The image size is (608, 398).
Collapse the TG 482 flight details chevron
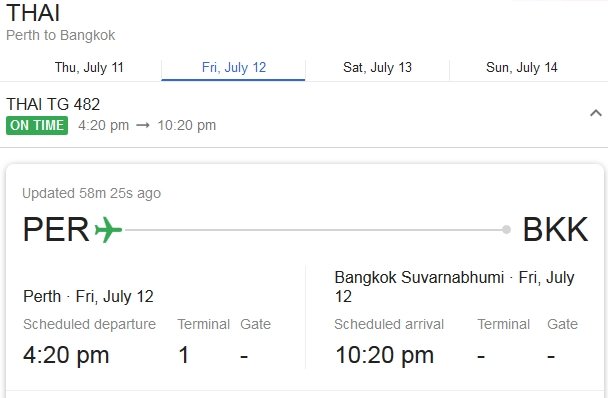click(x=596, y=113)
